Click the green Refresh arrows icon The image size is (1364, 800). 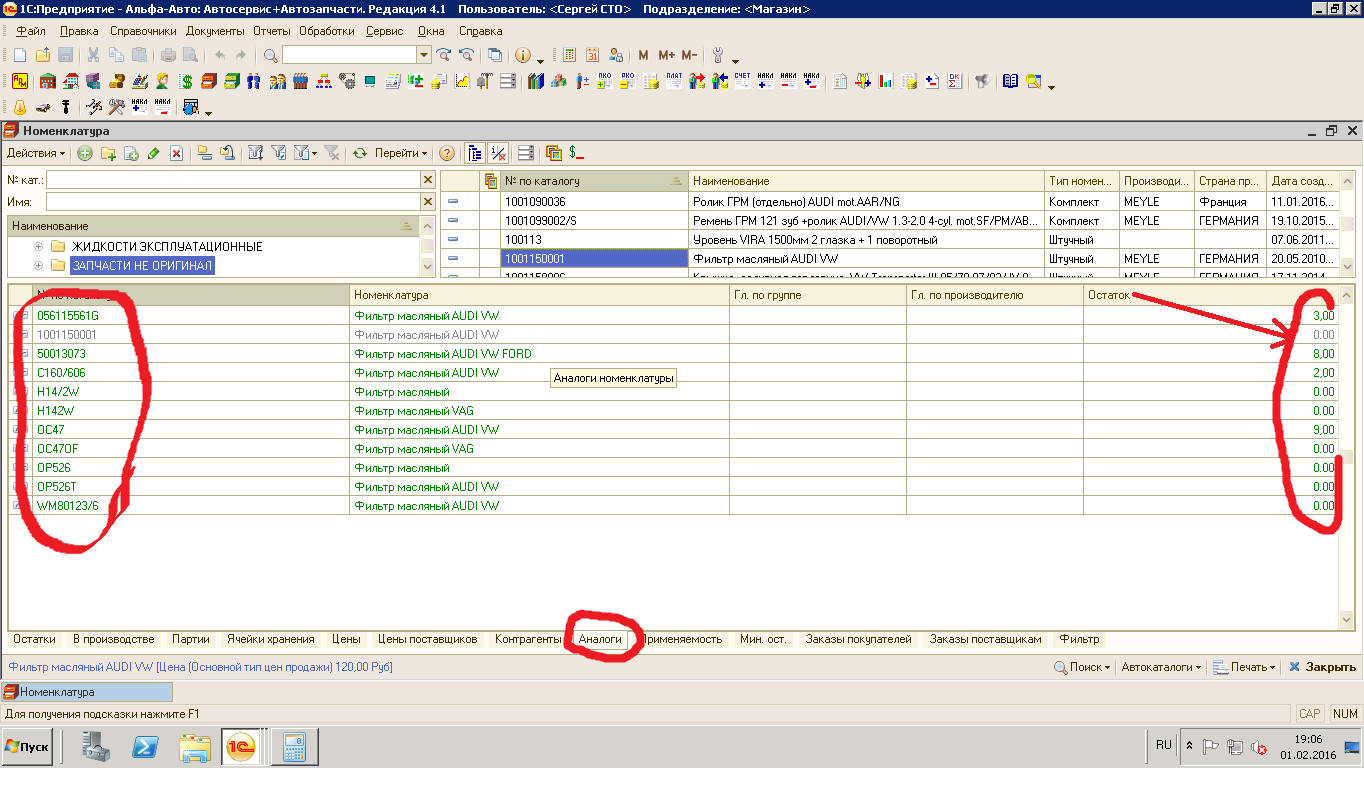click(360, 153)
